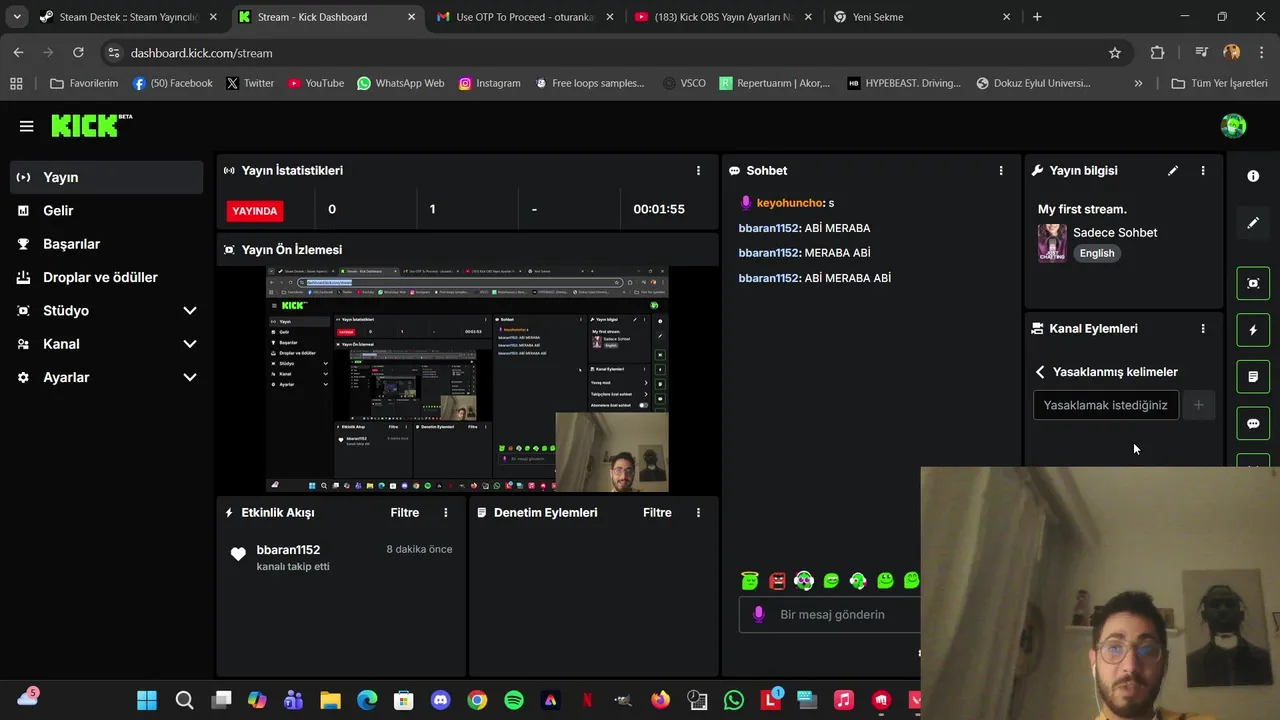Open the Denetim Eylemleri three-dot menu

[698, 512]
